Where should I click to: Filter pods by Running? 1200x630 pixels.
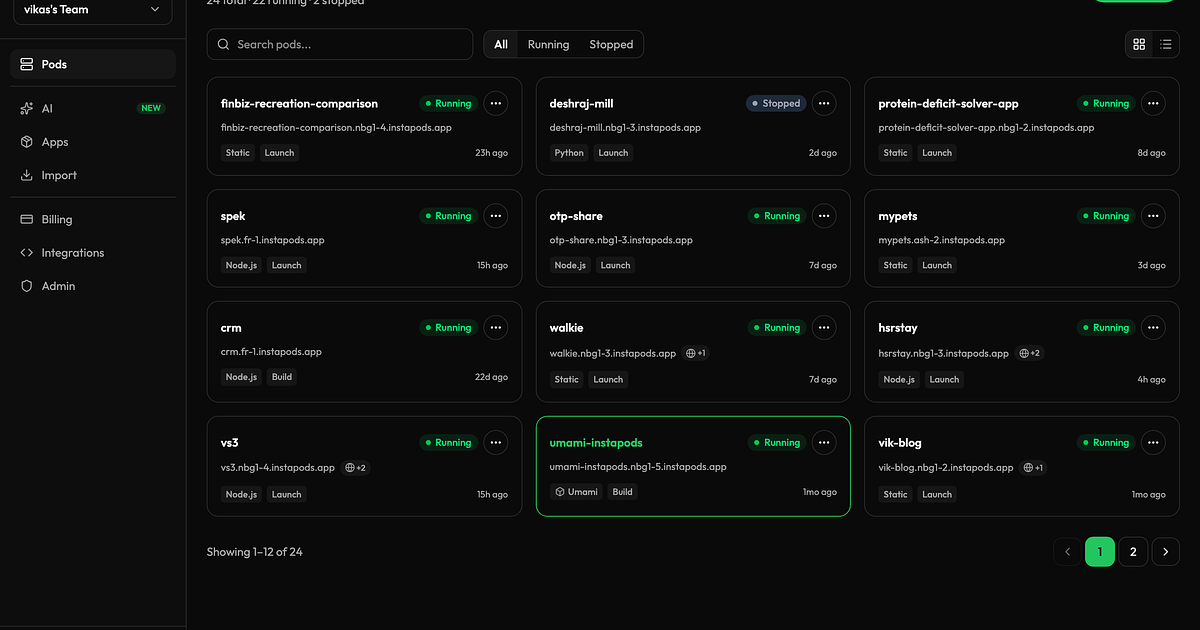click(x=548, y=44)
